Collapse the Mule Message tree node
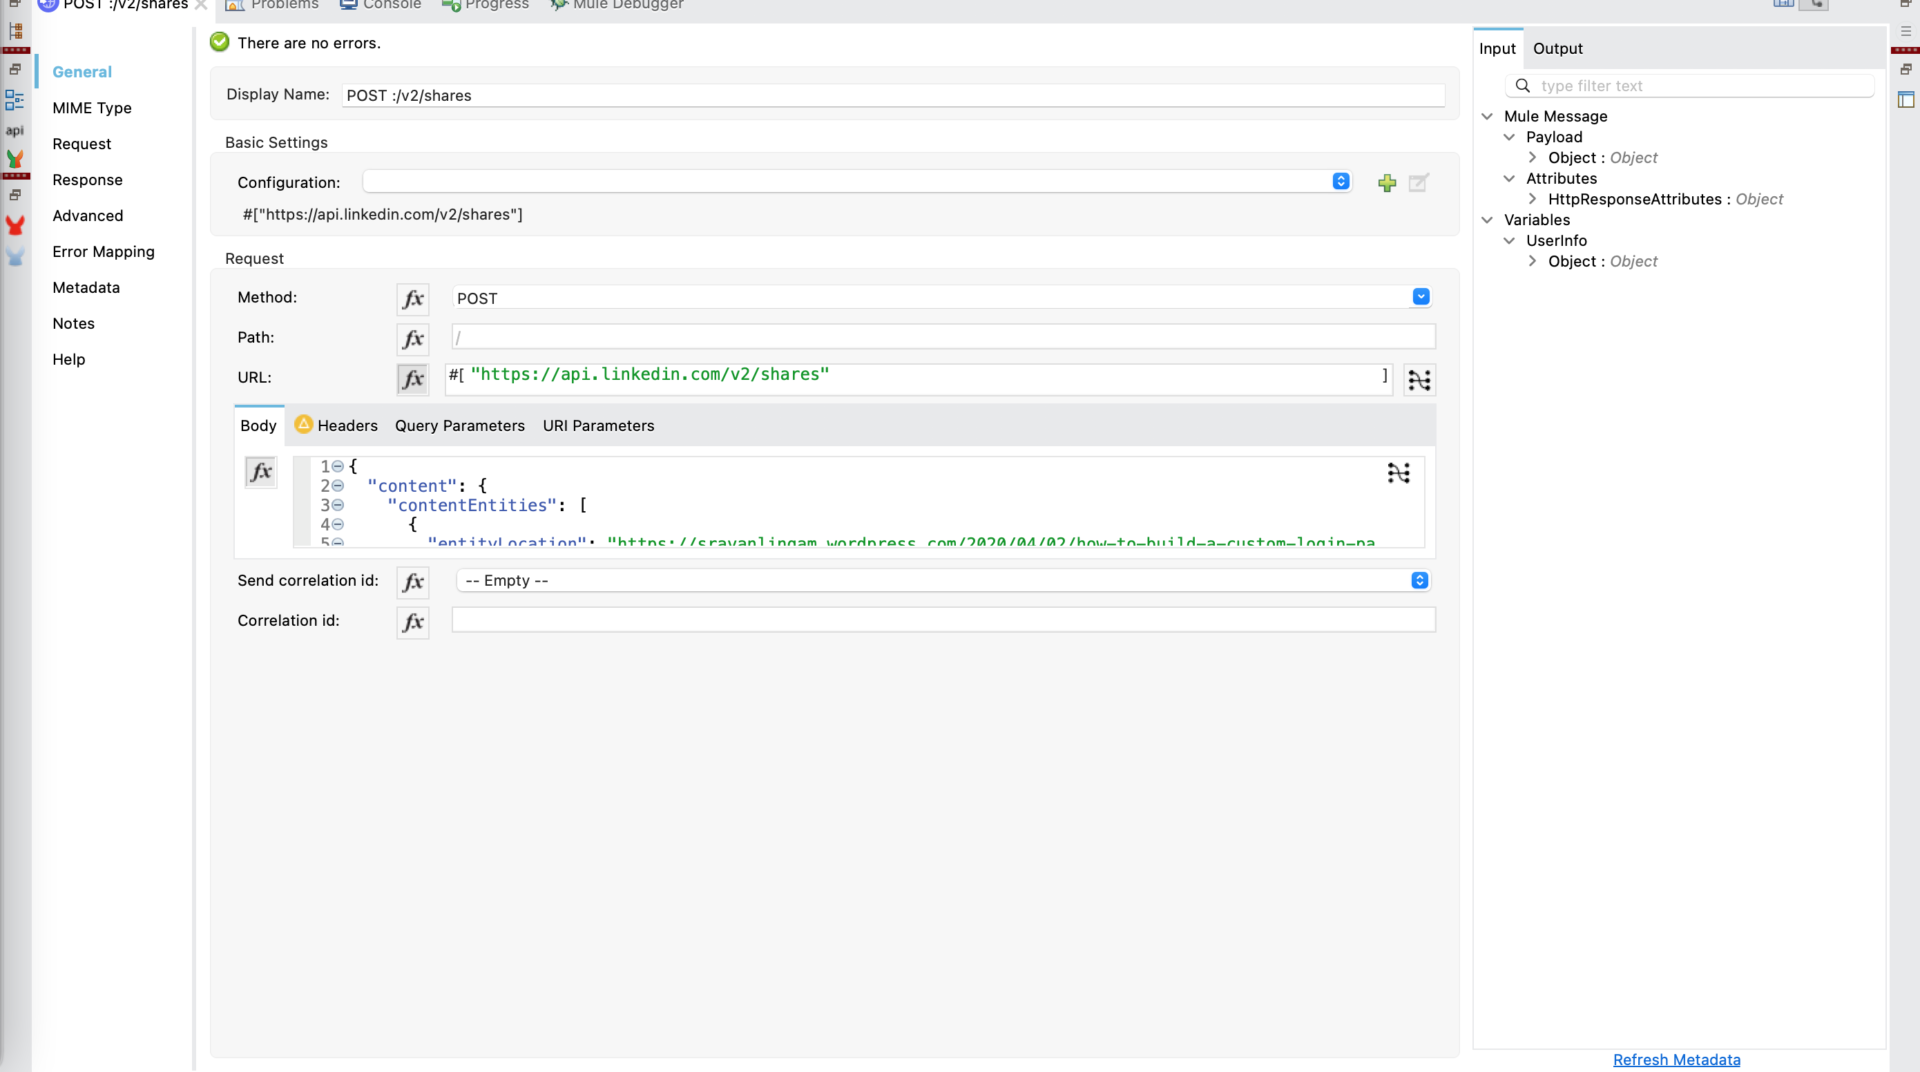Image resolution: width=1920 pixels, height=1072 pixels. pos(1487,117)
